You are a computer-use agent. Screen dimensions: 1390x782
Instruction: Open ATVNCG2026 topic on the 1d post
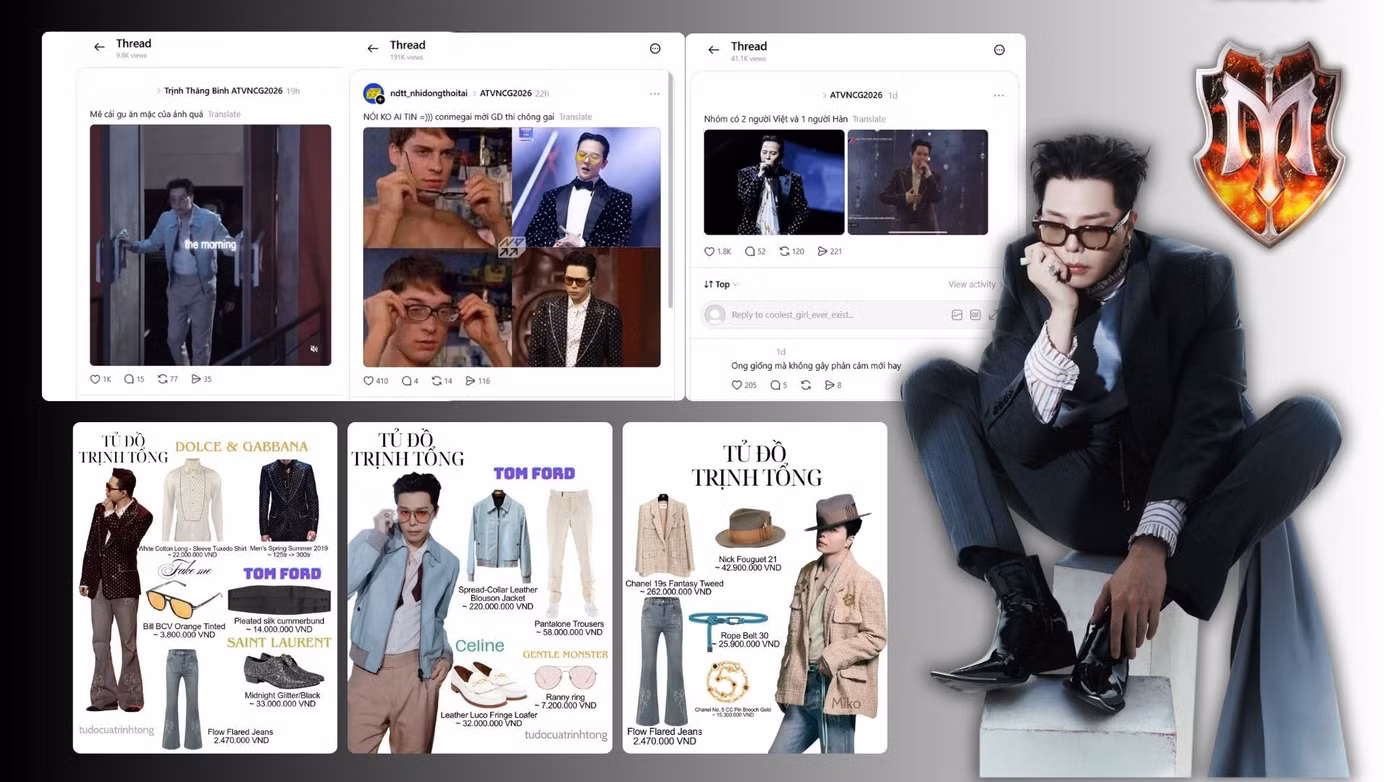856,95
